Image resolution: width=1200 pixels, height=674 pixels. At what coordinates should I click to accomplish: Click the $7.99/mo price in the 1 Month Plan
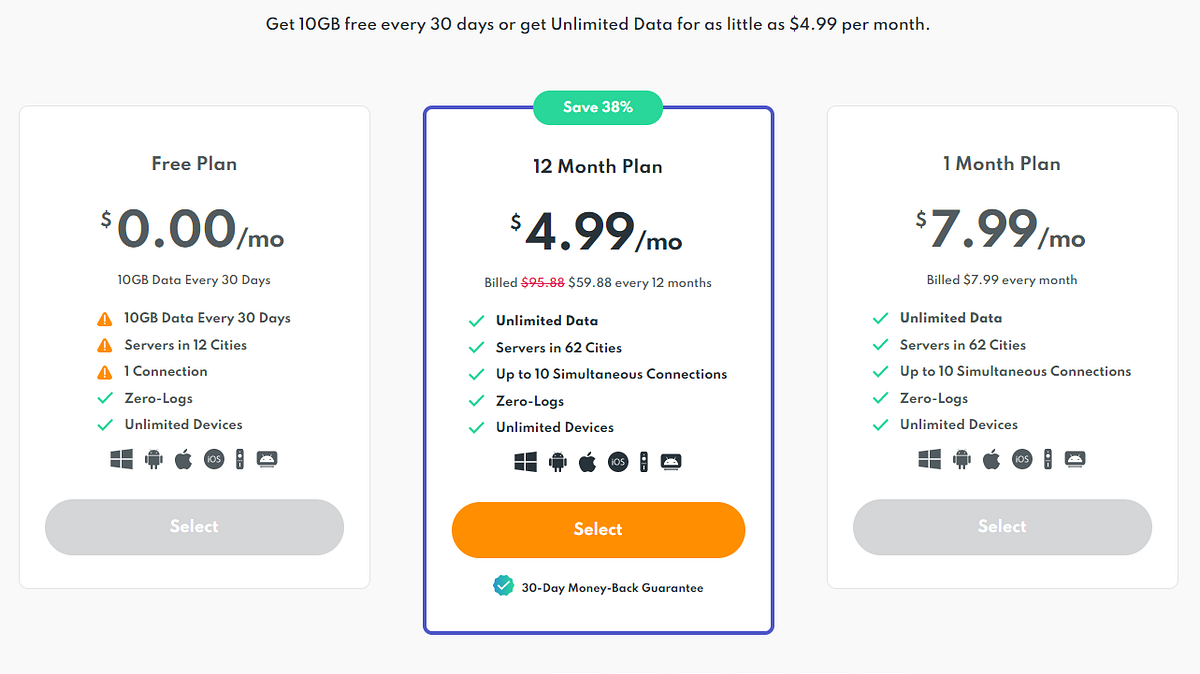click(1002, 230)
